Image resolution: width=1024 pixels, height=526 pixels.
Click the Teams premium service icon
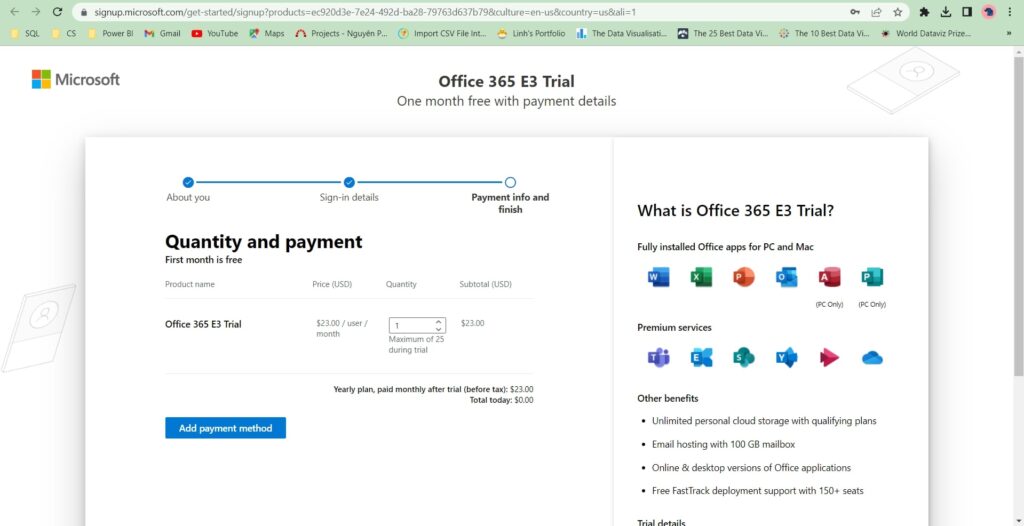pos(659,357)
